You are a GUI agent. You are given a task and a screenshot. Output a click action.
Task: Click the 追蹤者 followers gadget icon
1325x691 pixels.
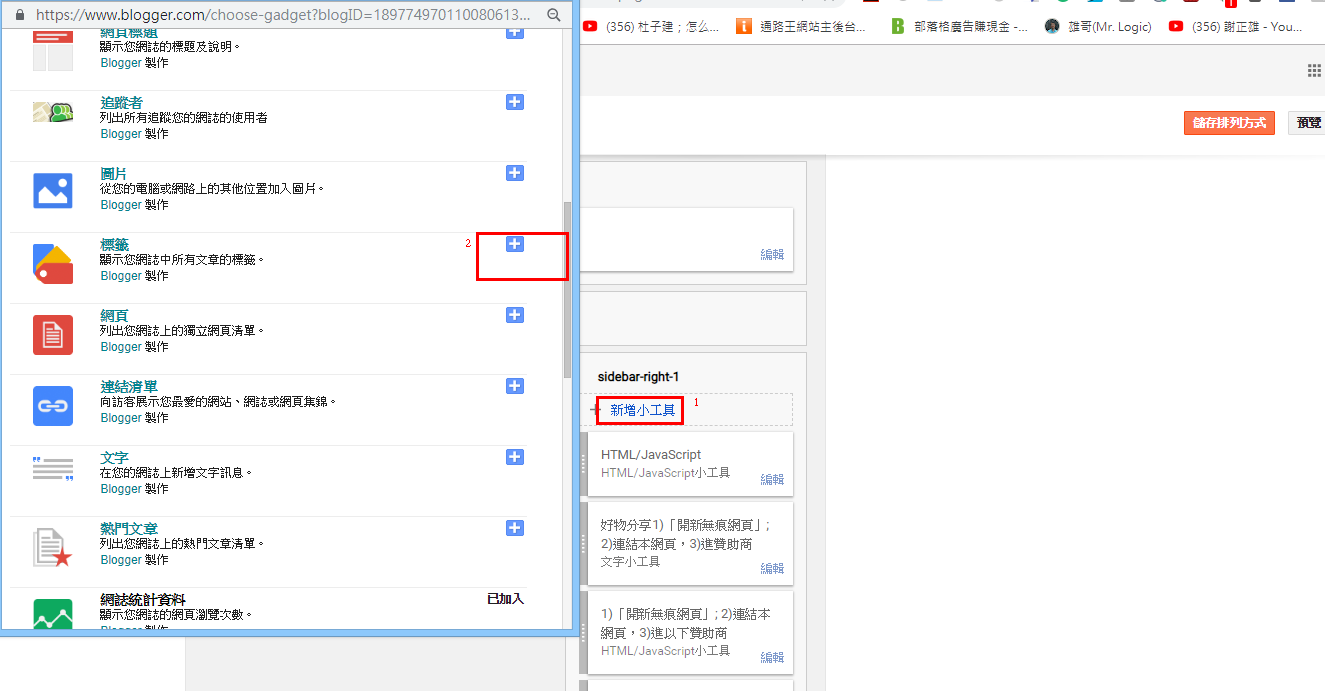coord(53,112)
